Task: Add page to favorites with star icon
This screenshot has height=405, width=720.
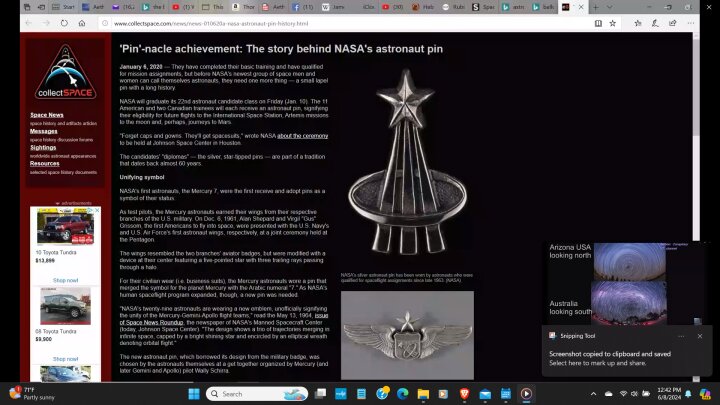Action: coord(613,23)
